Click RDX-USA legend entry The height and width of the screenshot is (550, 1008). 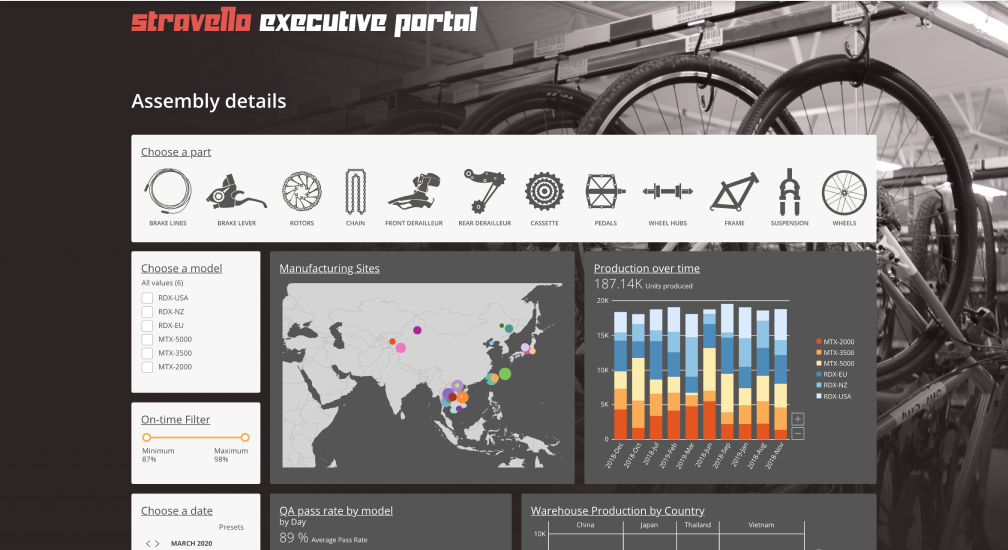pos(834,396)
